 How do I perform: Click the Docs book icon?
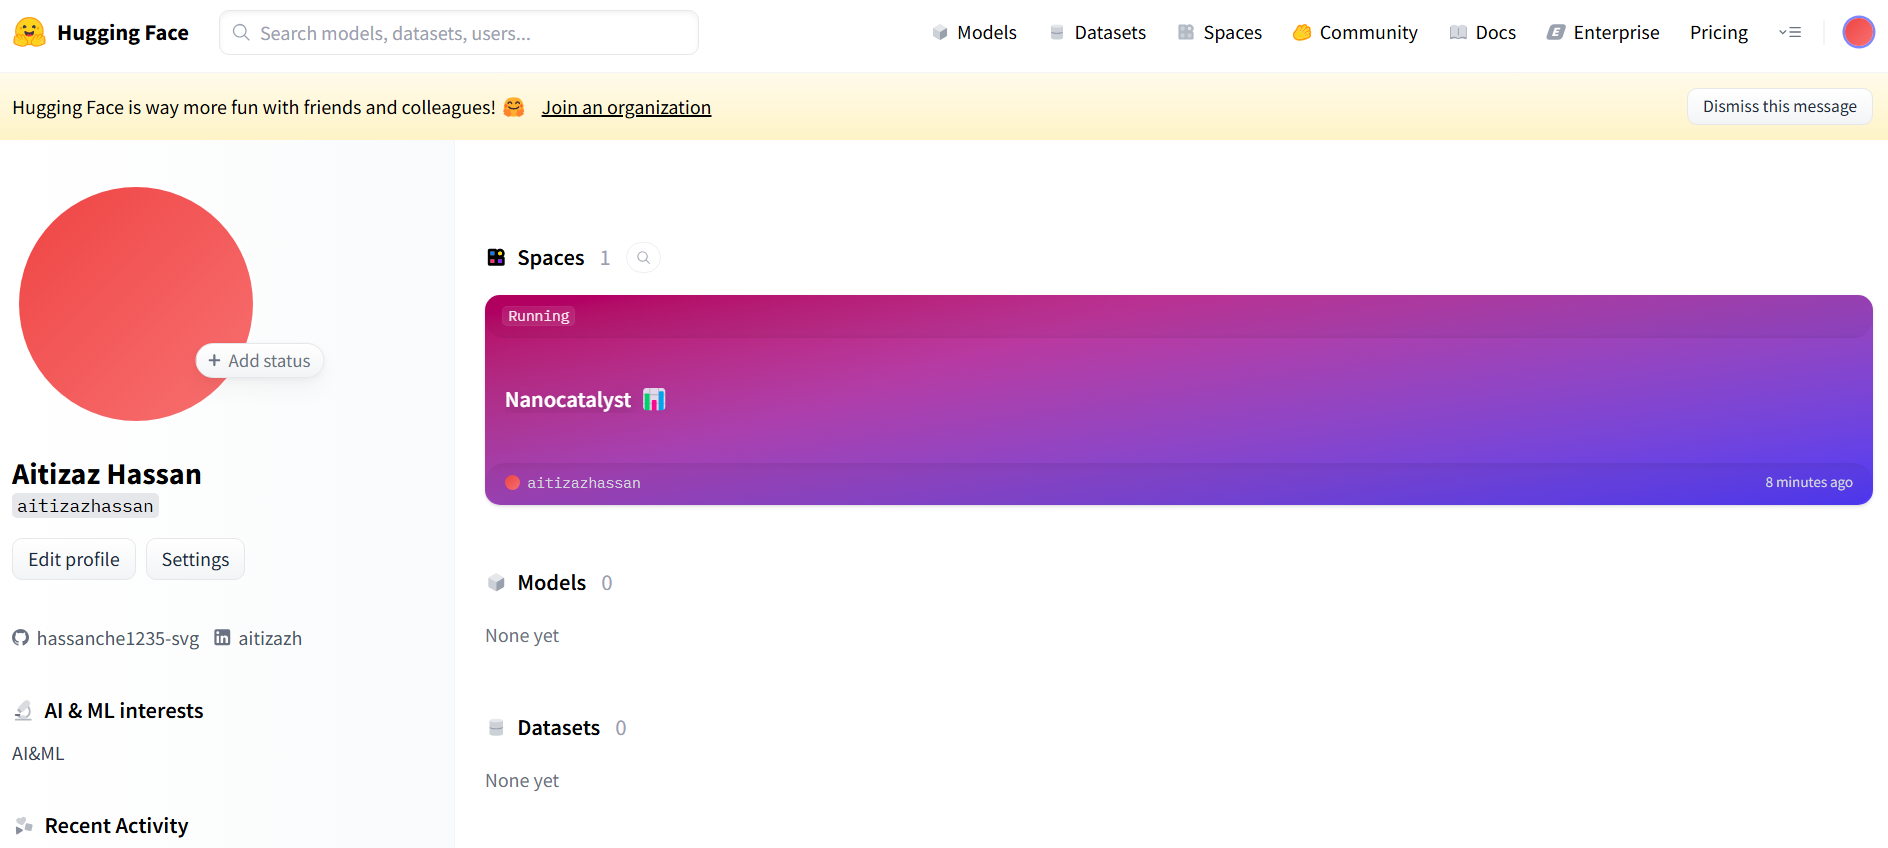pyautogui.click(x=1458, y=33)
